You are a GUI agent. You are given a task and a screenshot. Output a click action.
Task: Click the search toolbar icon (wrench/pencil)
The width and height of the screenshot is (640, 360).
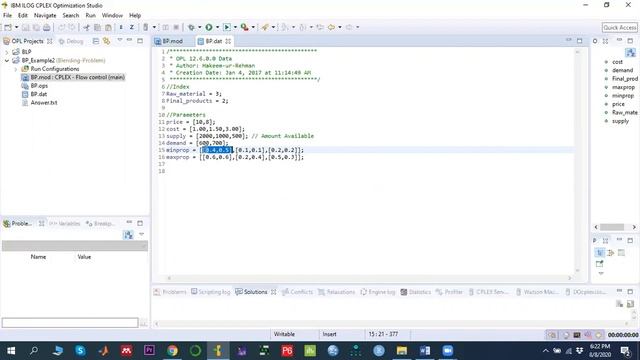point(265,27)
